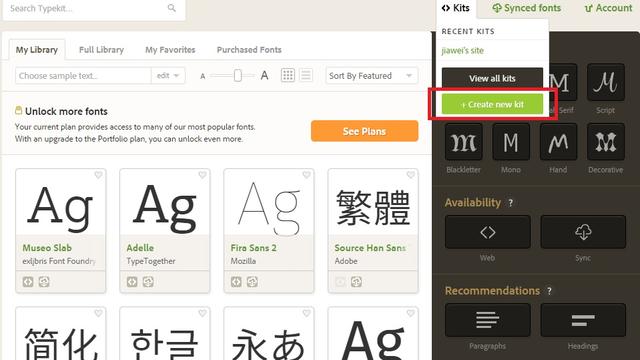Click the Unlock more fonts lock icon
The width and height of the screenshot is (640, 360).
[x=18, y=110]
